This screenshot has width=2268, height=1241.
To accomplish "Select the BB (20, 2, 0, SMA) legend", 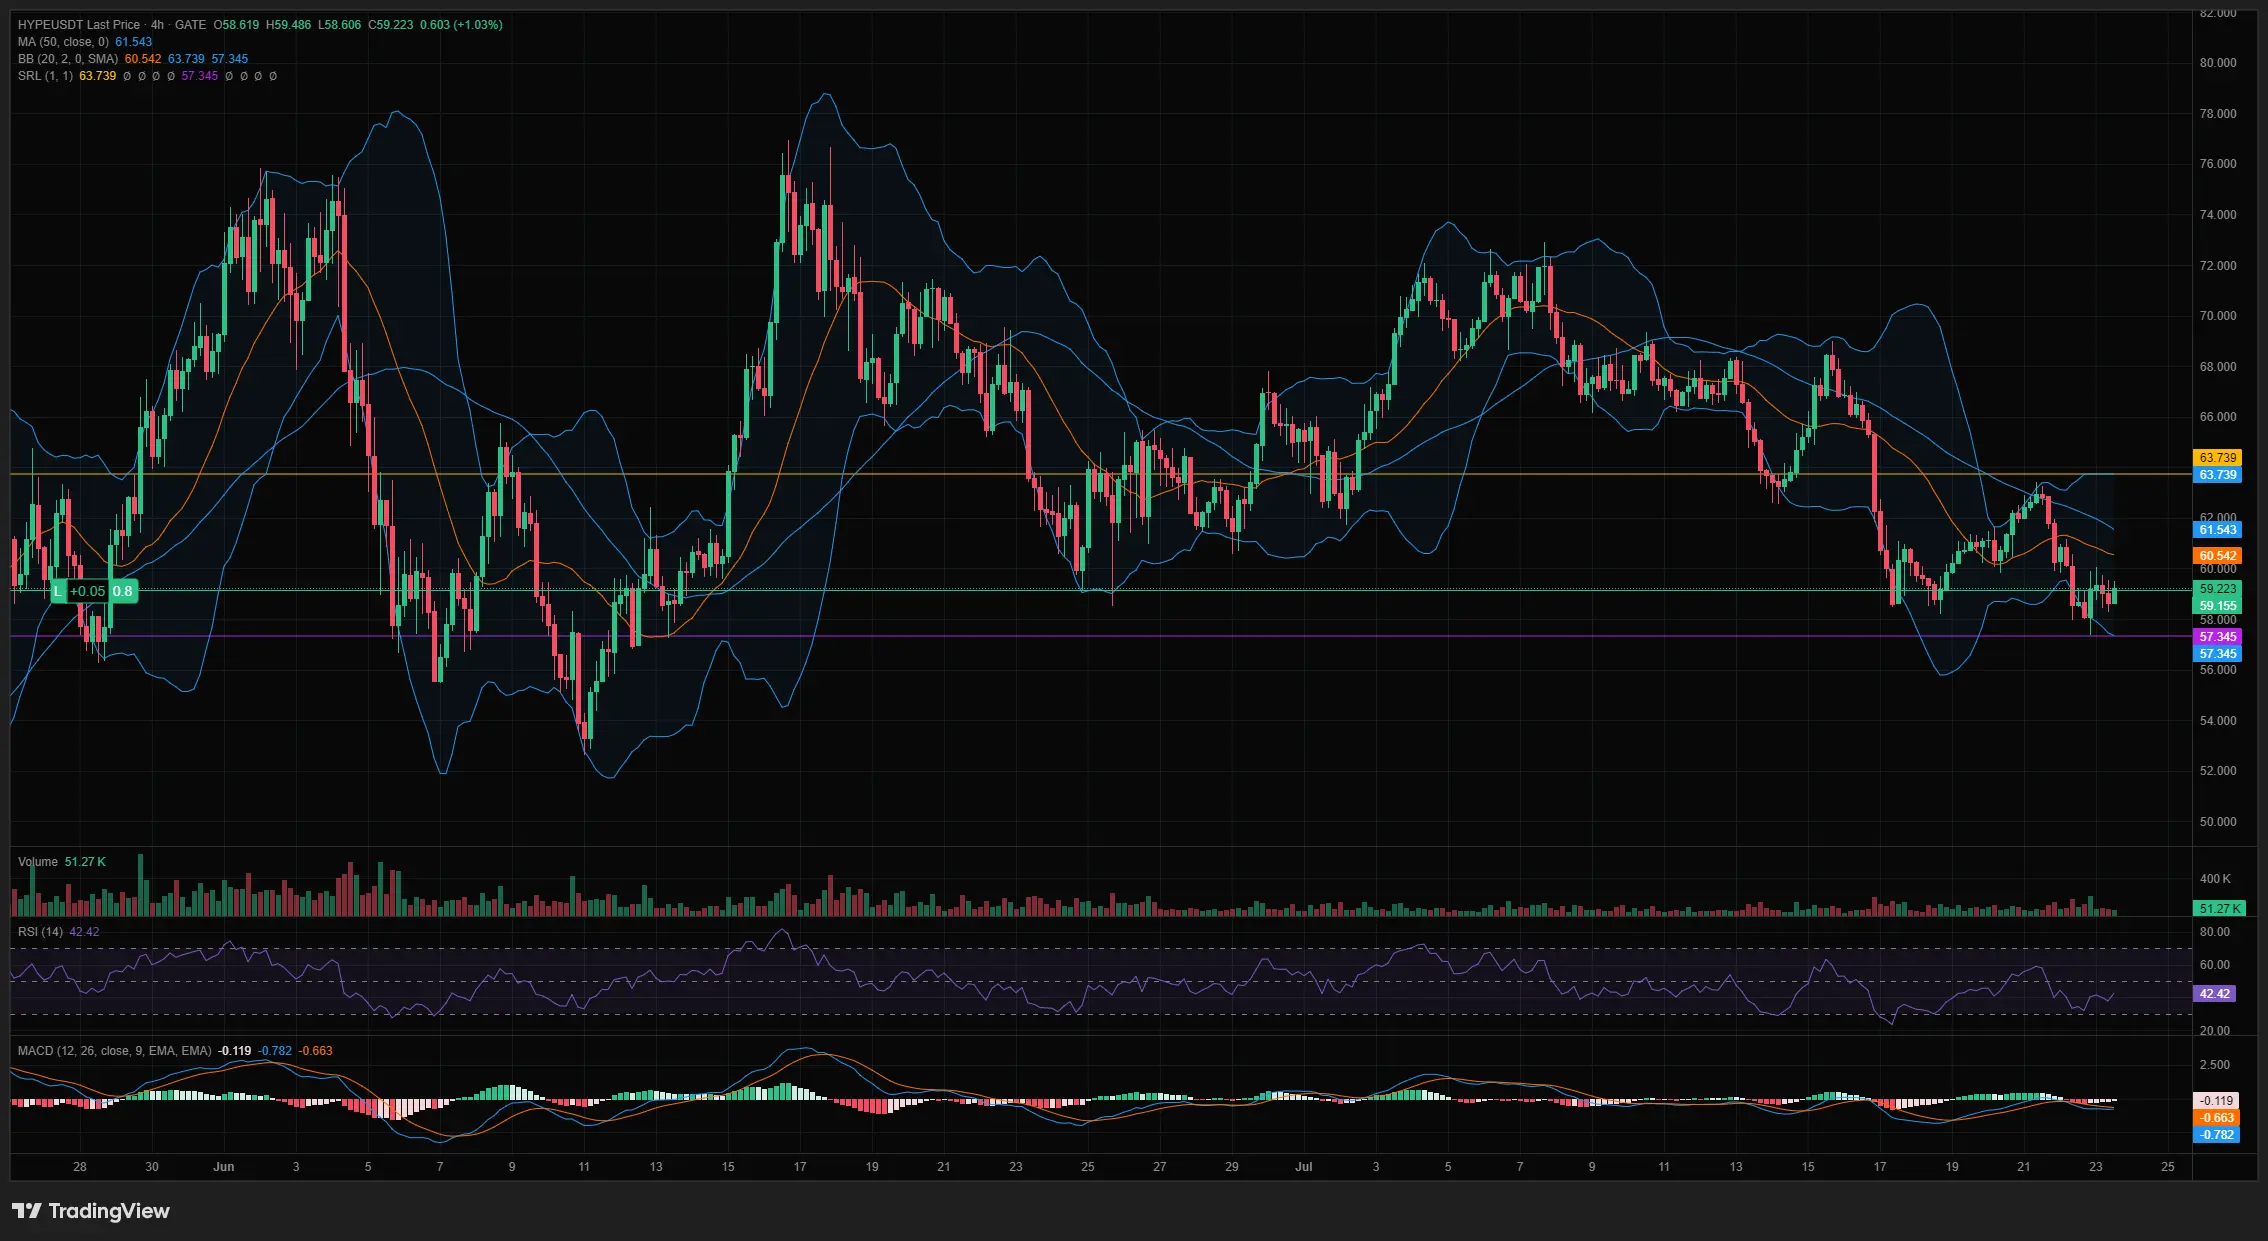I will (68, 59).
